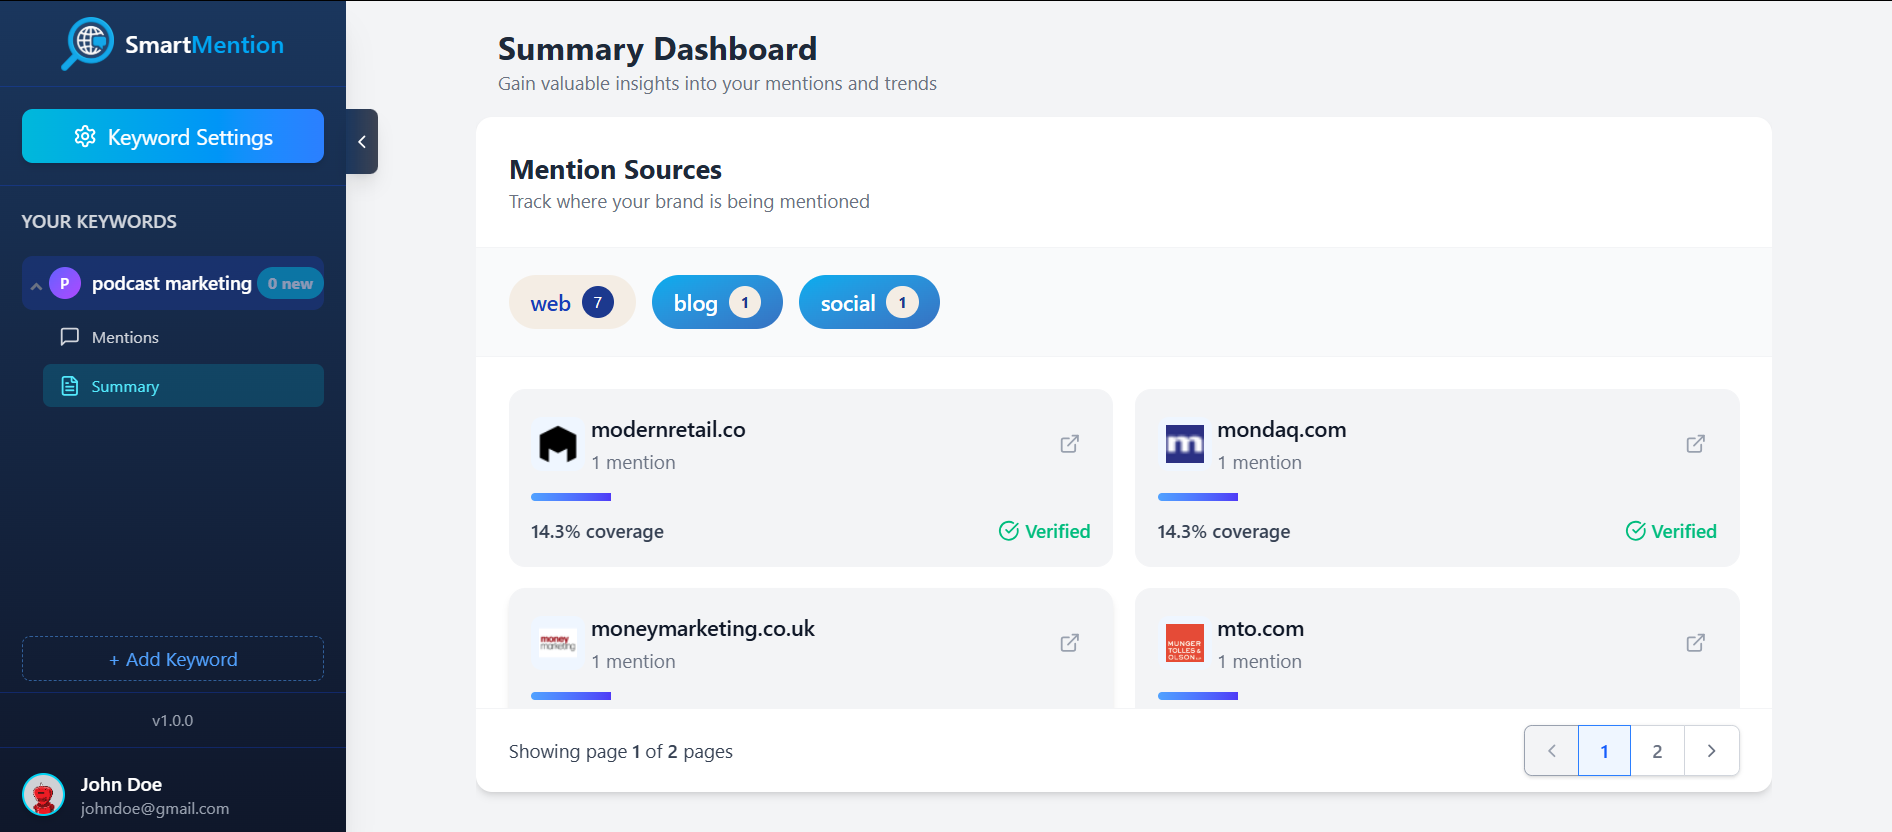Filter sources by web

(571, 303)
